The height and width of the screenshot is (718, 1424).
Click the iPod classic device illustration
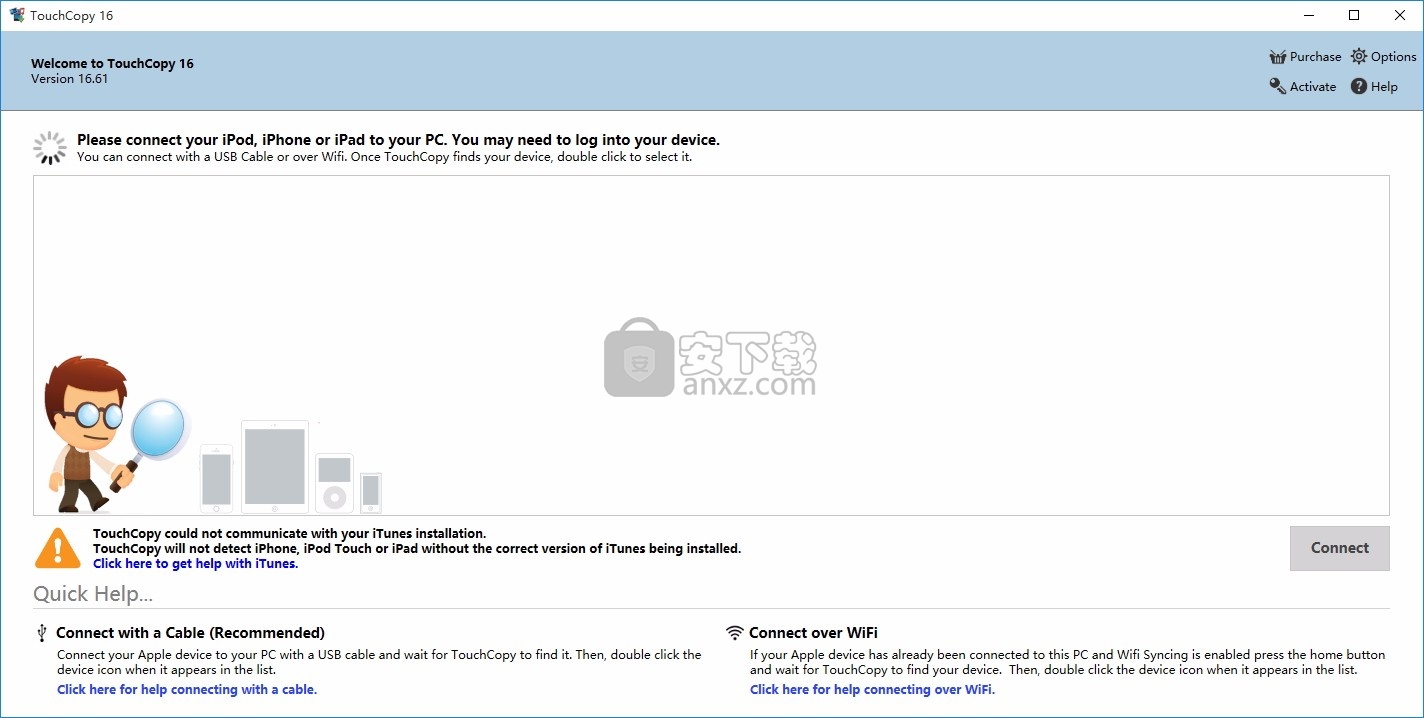(x=335, y=483)
